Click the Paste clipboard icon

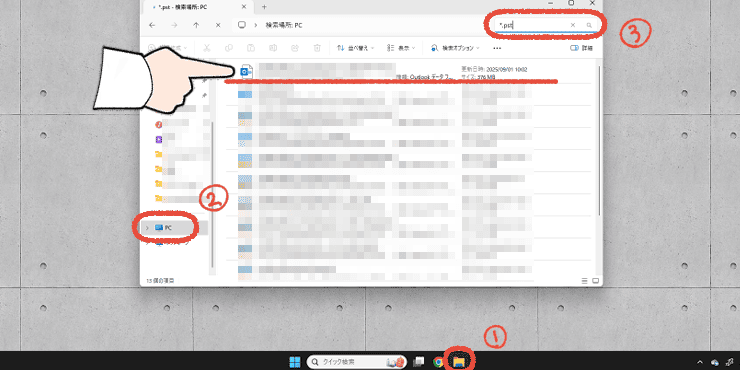tap(251, 48)
